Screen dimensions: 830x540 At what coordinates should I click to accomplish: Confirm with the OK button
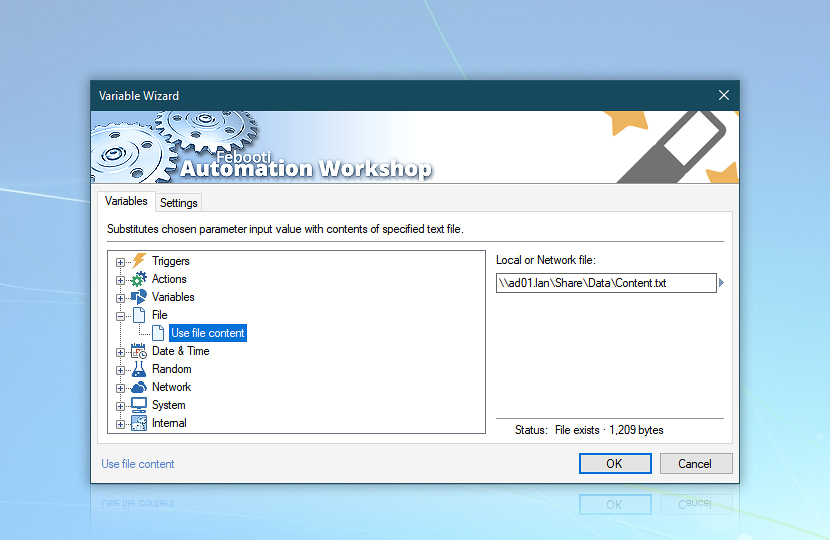pyautogui.click(x=615, y=464)
